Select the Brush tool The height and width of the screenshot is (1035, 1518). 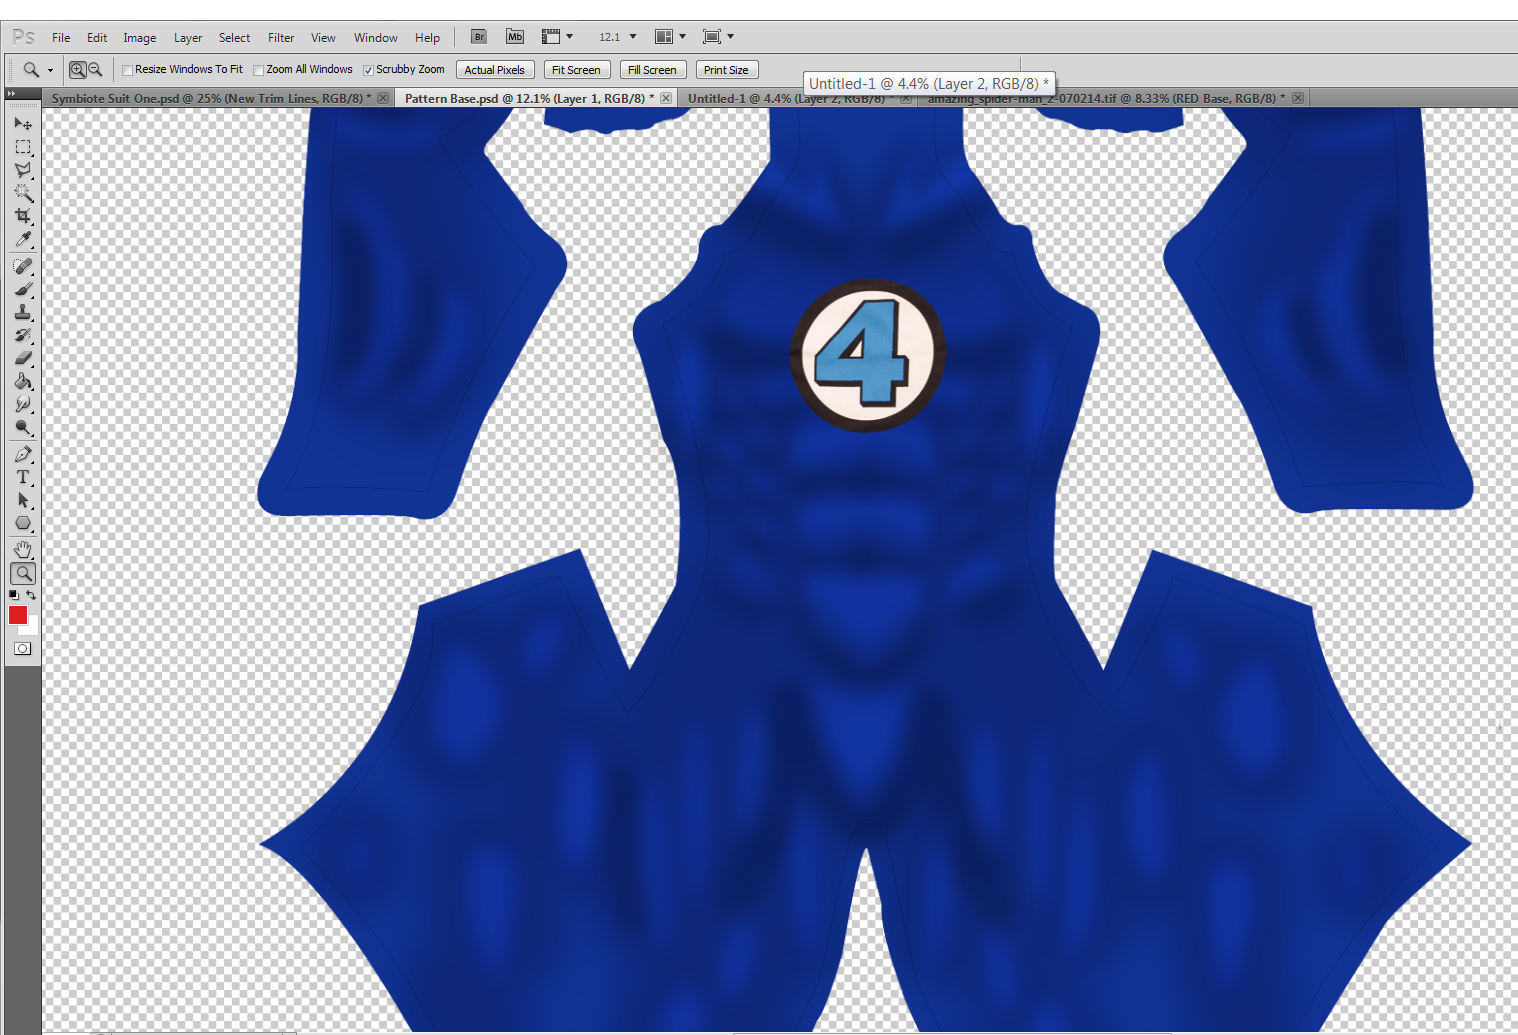pos(23,289)
